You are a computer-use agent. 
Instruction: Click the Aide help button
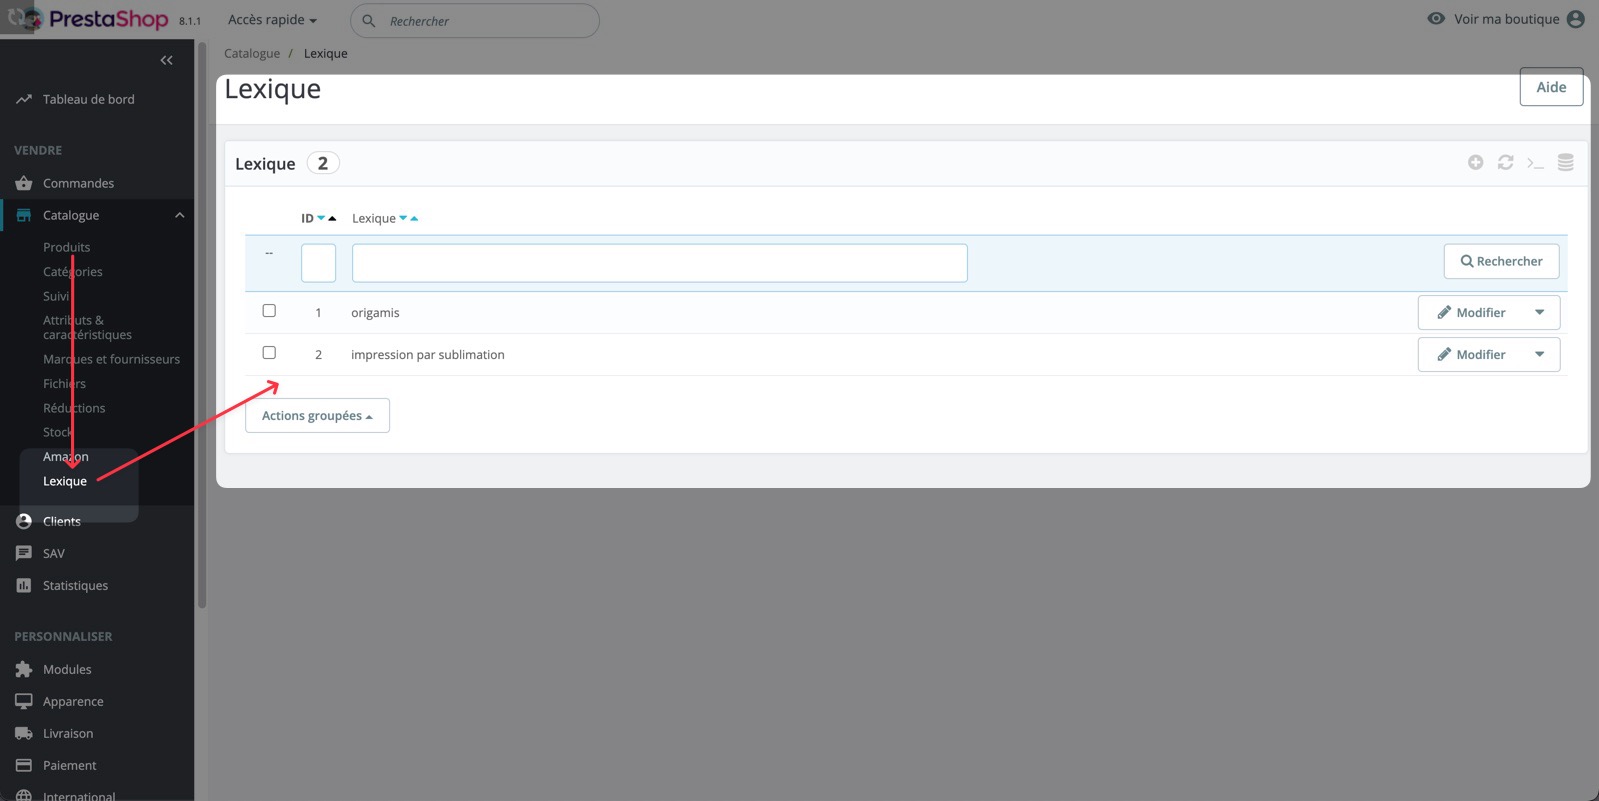pyautogui.click(x=1551, y=87)
